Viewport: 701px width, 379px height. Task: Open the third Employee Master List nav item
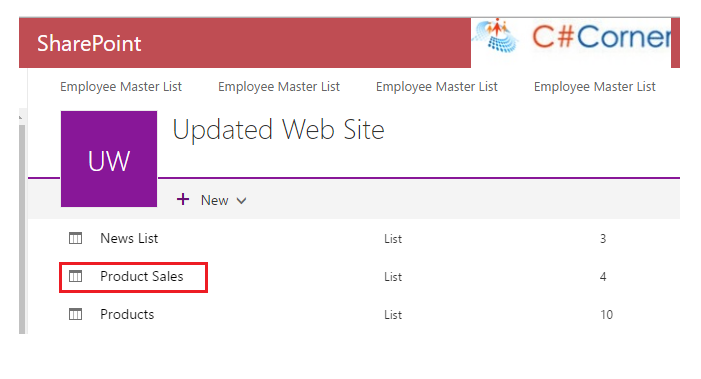[x=437, y=87]
